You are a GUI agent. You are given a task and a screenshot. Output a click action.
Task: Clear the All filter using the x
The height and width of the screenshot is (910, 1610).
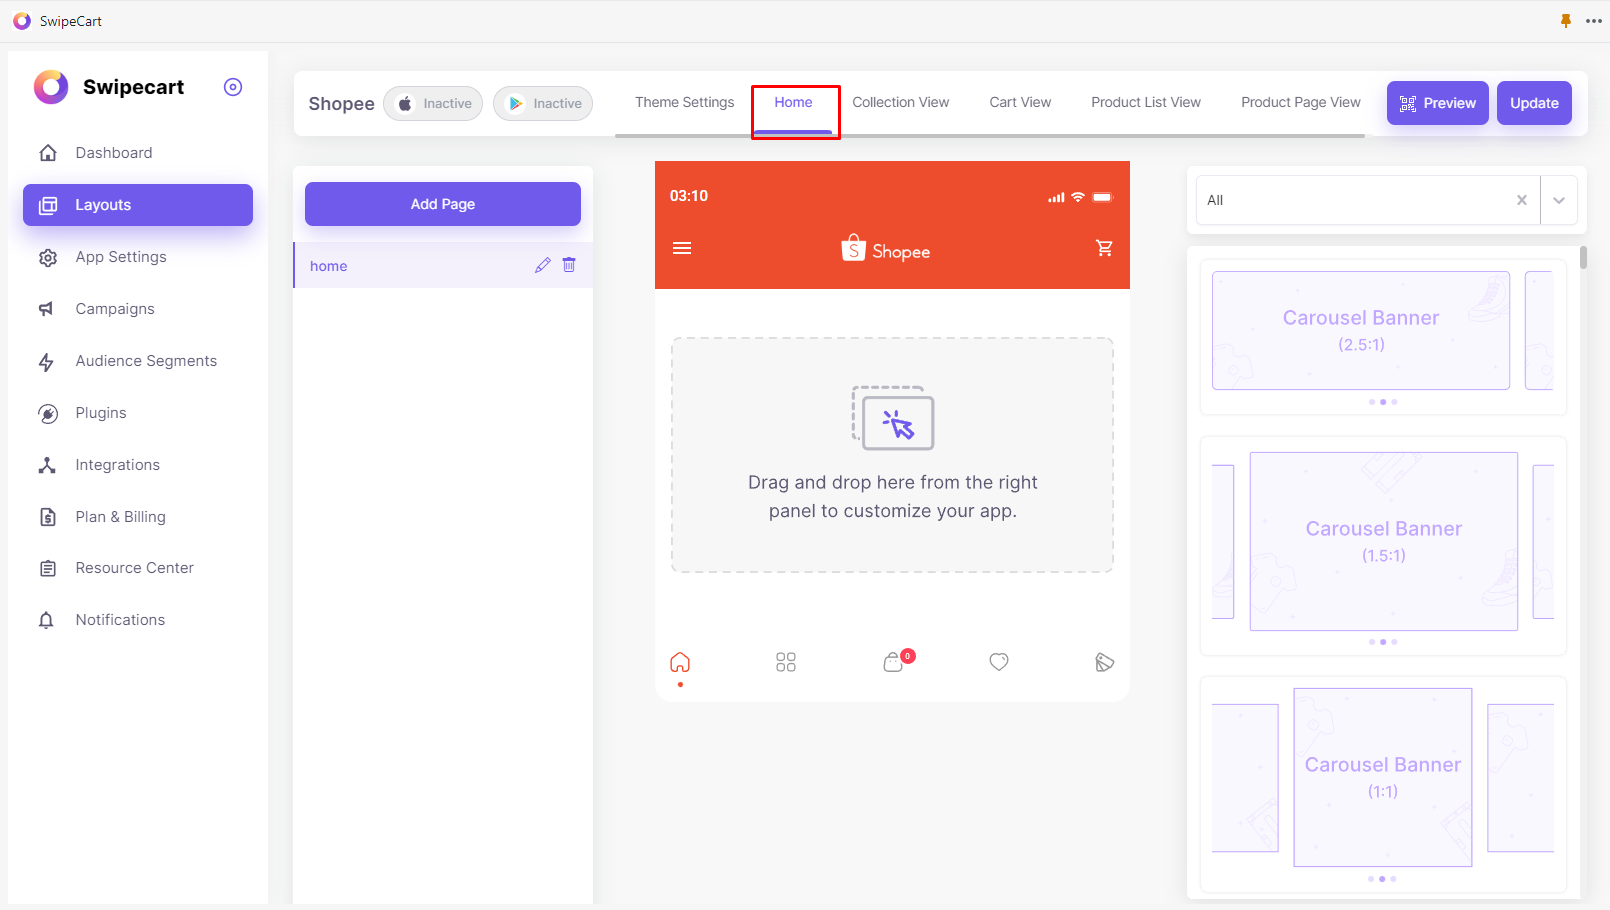pos(1521,200)
